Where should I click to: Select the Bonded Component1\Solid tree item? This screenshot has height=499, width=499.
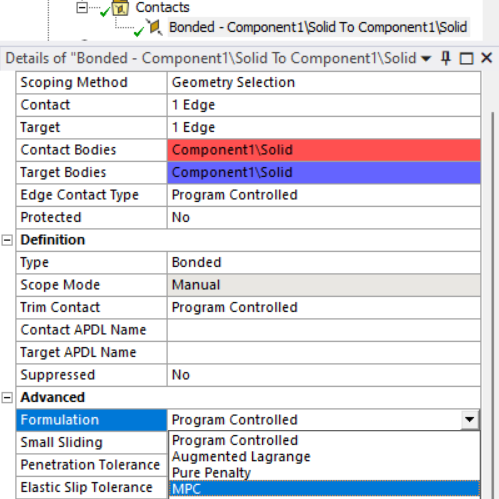tap(318, 27)
